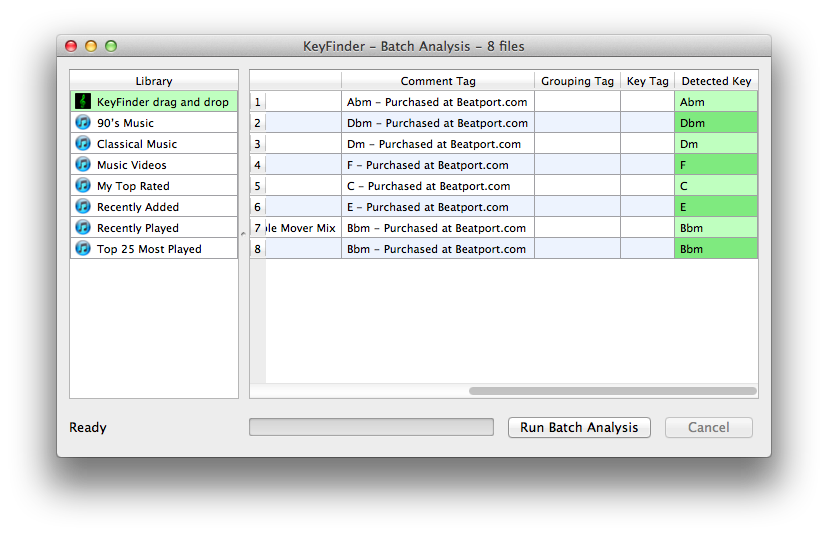
Task: Click the batch analysis progress bar
Action: (371, 427)
